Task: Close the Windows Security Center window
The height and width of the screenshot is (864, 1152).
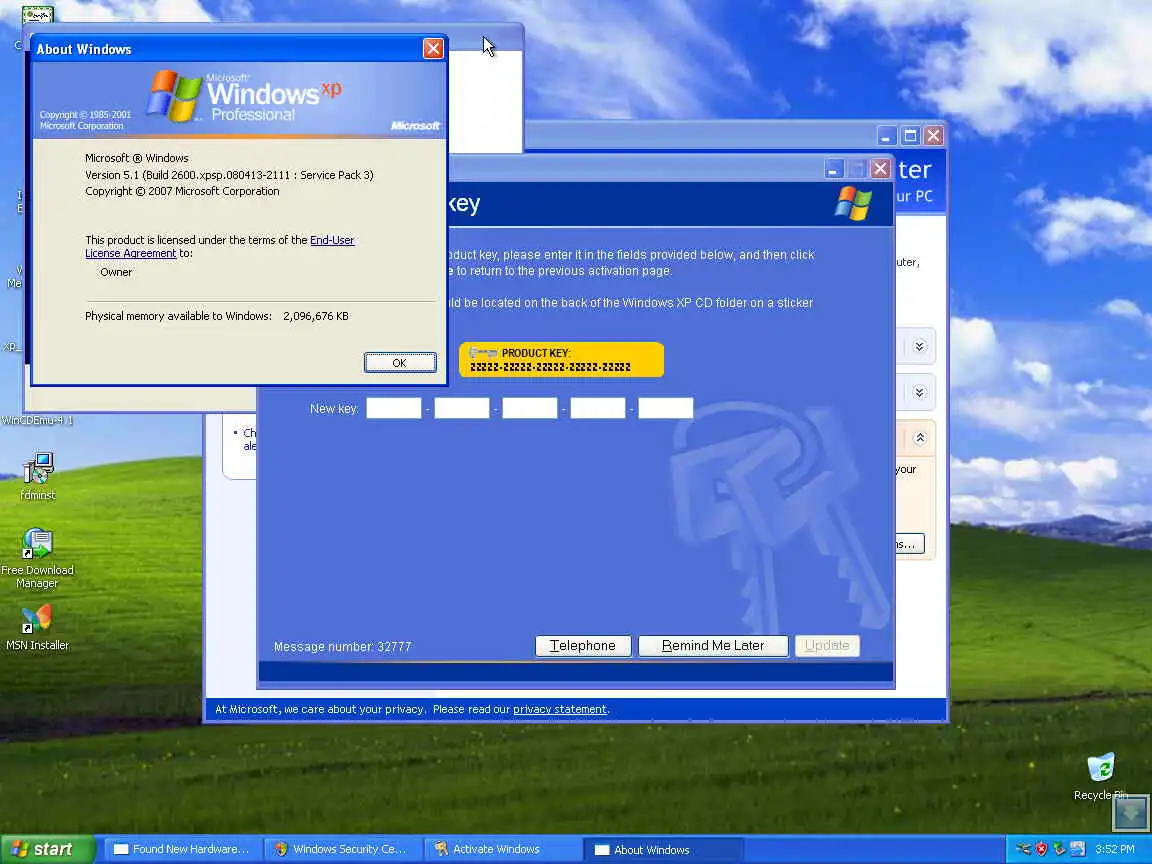Action: coord(933,136)
